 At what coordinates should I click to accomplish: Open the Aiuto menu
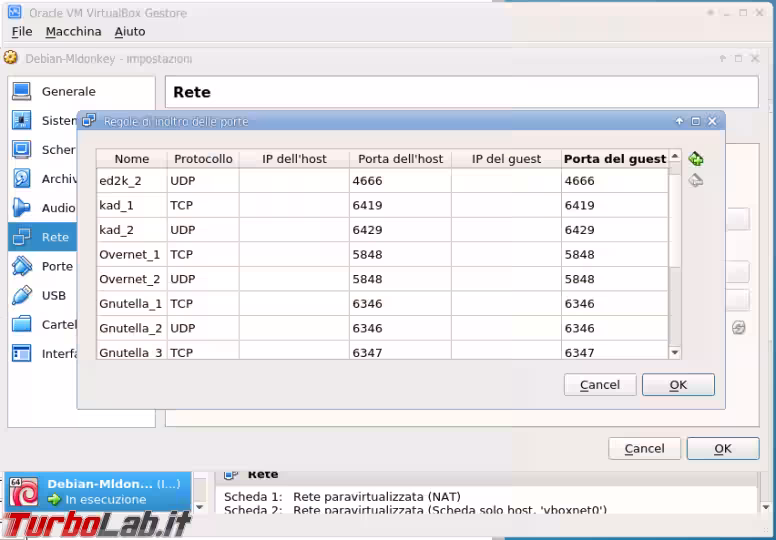[129, 32]
